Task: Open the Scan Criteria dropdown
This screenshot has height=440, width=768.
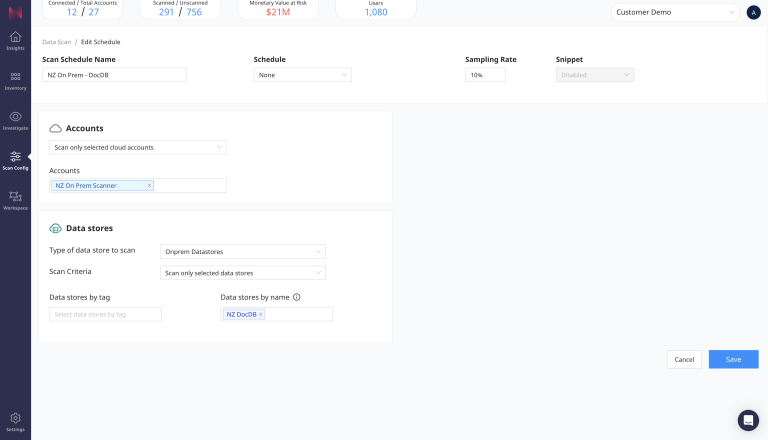Action: 243,273
